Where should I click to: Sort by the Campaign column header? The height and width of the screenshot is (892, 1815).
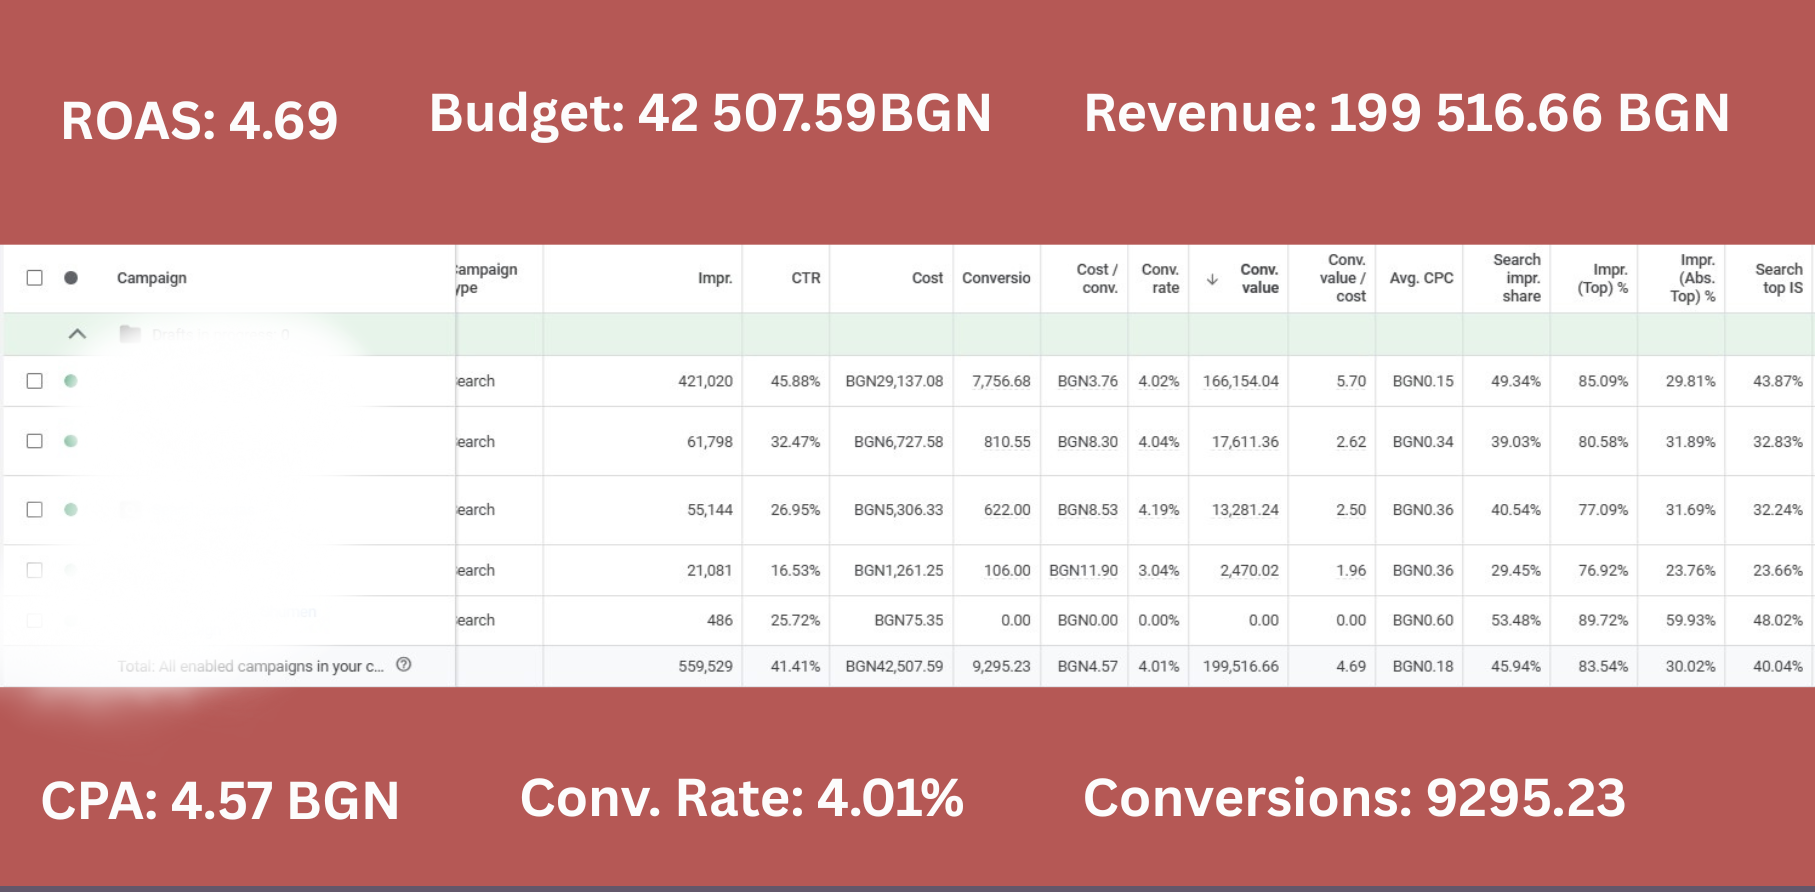tap(152, 278)
